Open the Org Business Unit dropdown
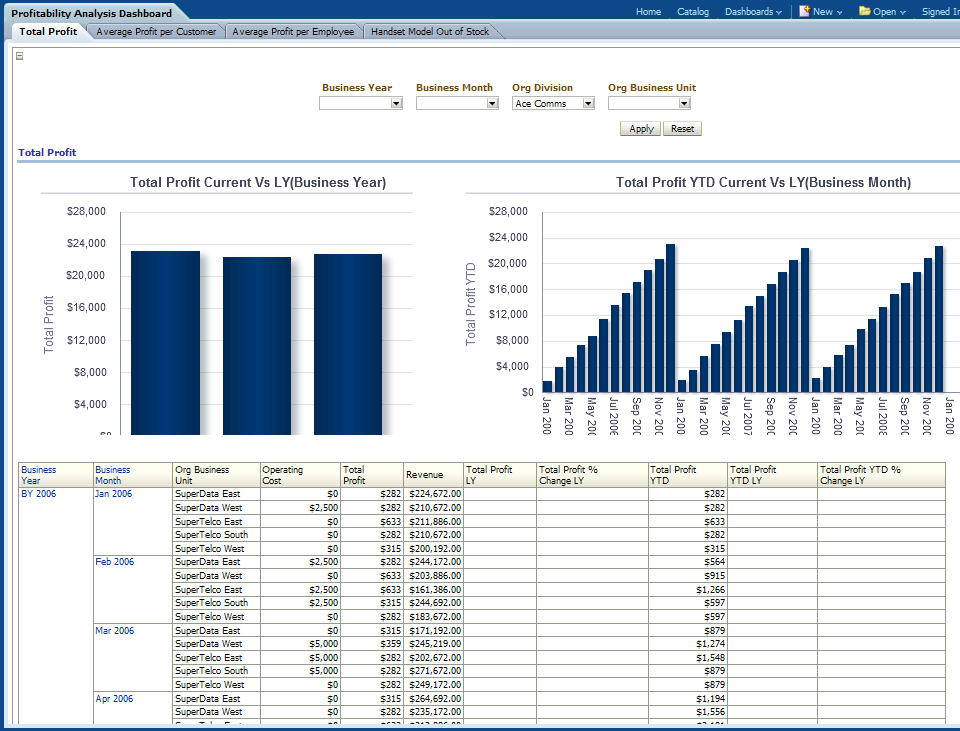The width and height of the screenshot is (960, 731). [x=684, y=103]
